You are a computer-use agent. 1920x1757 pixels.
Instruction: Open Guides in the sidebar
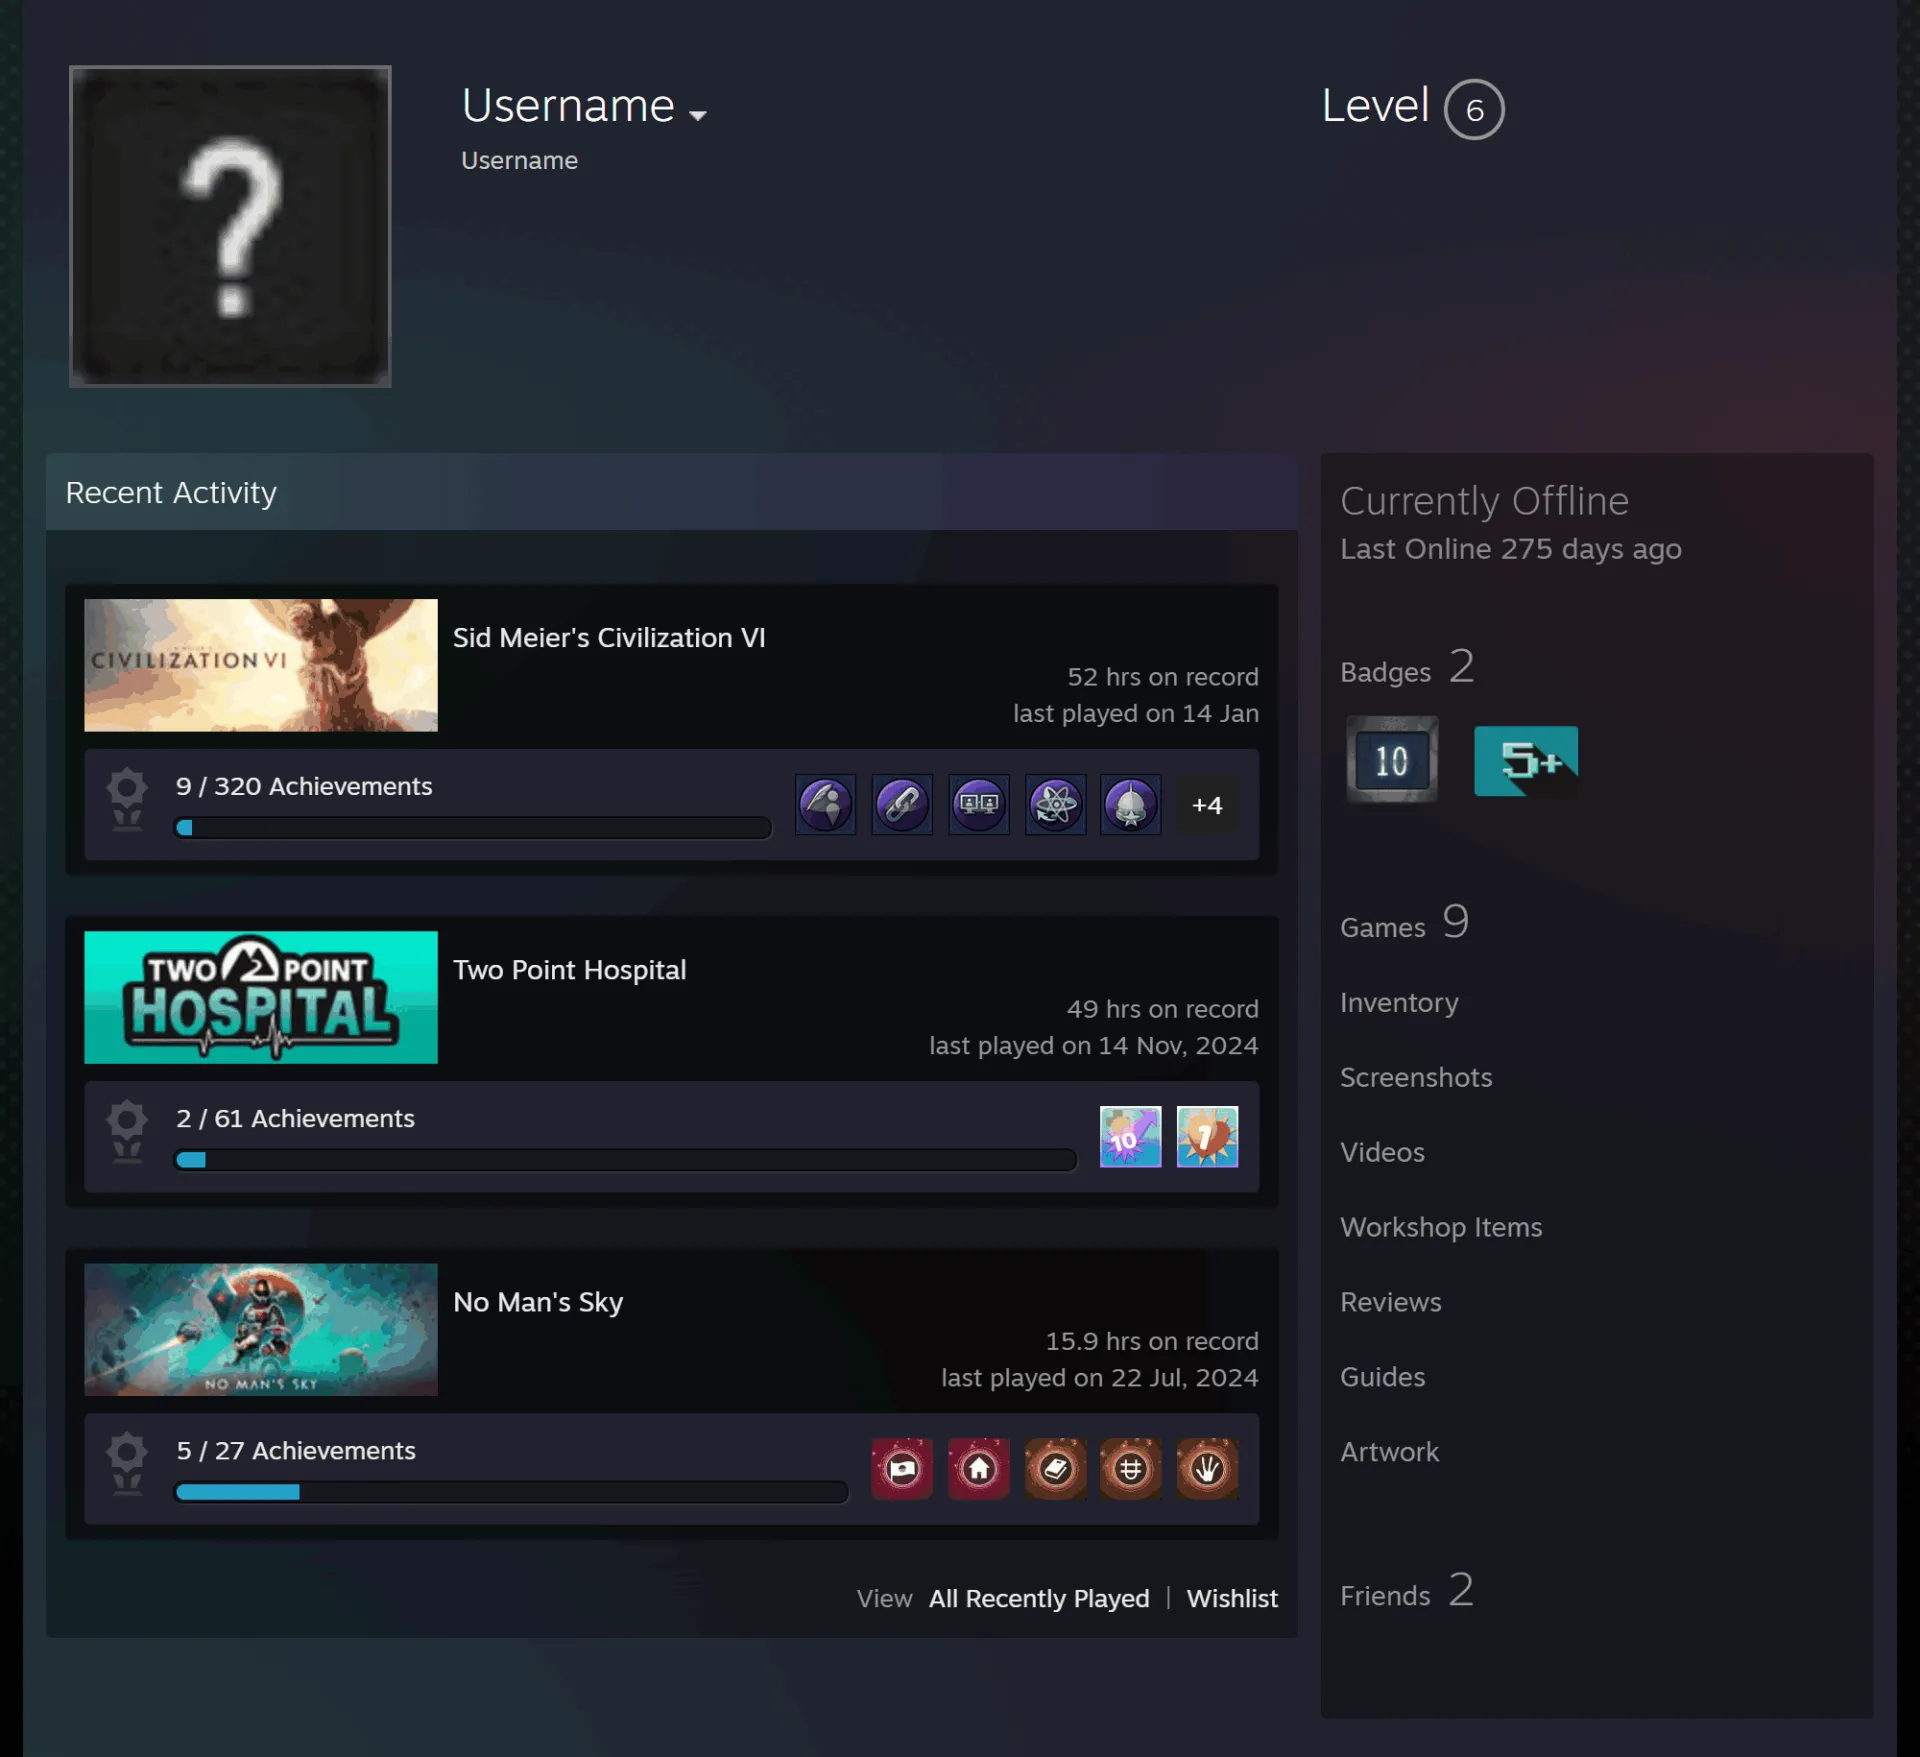point(1382,1377)
